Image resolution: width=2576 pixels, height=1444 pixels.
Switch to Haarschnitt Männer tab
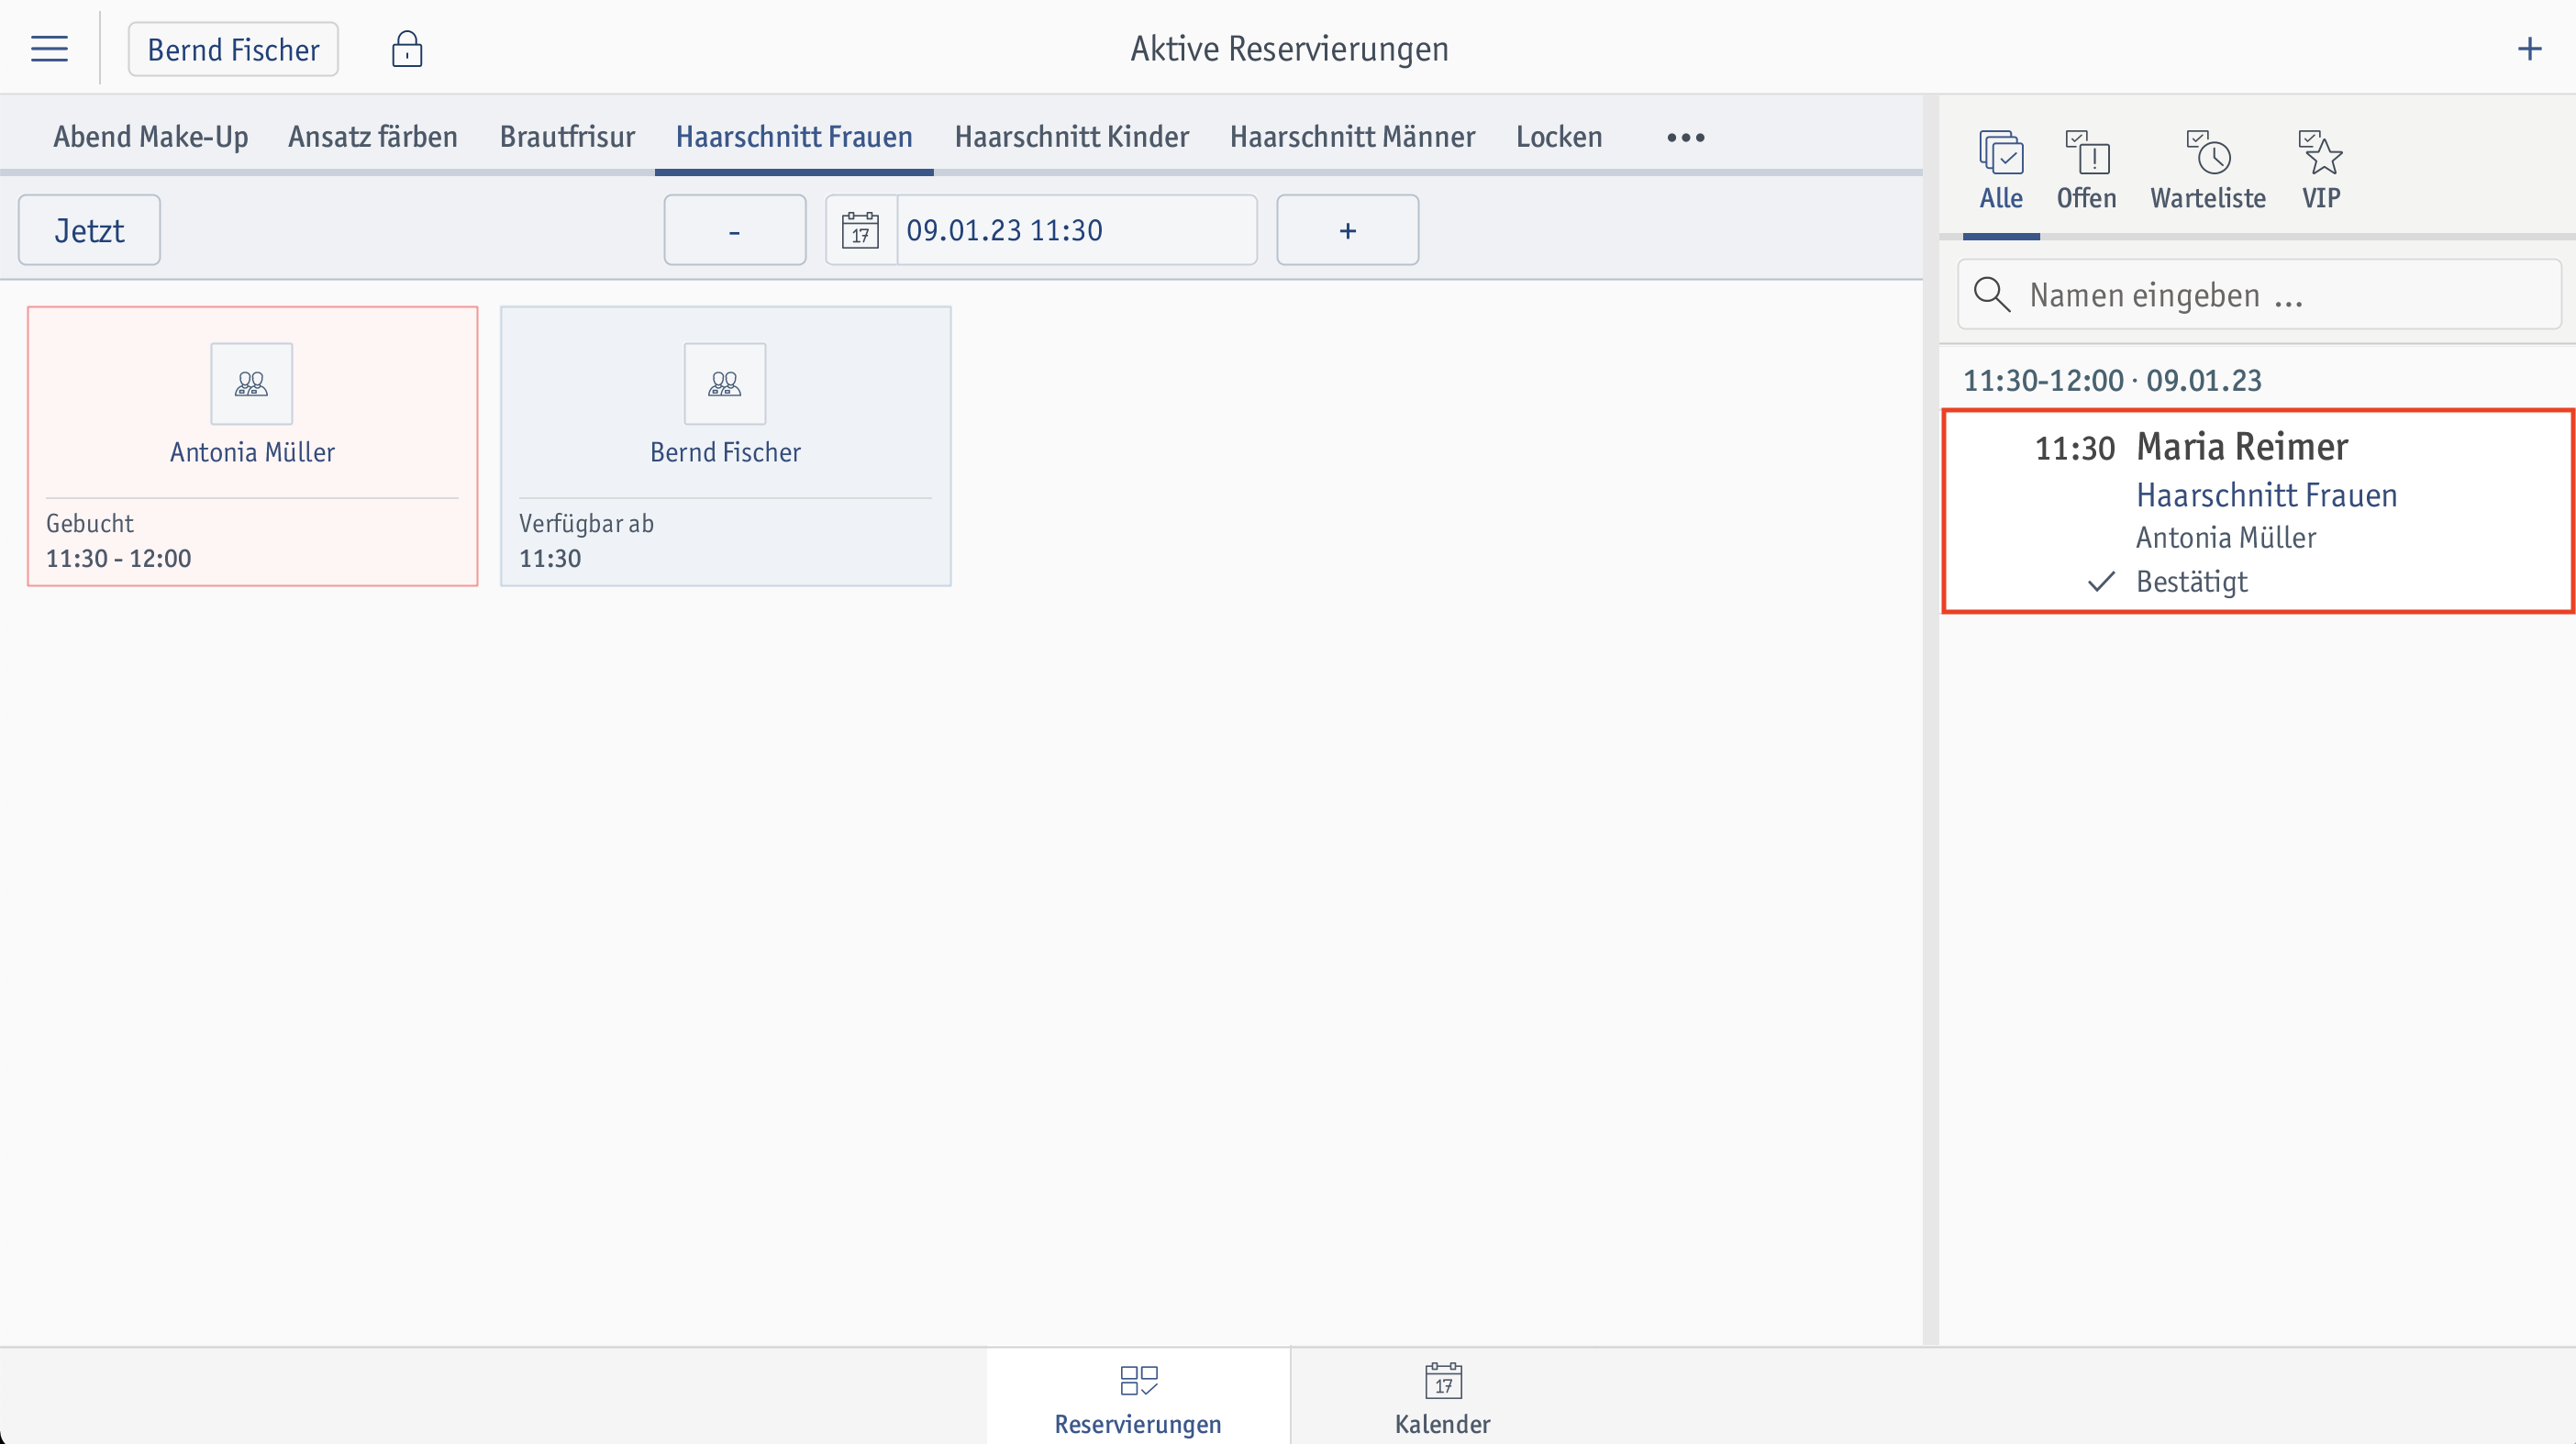coord(1352,137)
